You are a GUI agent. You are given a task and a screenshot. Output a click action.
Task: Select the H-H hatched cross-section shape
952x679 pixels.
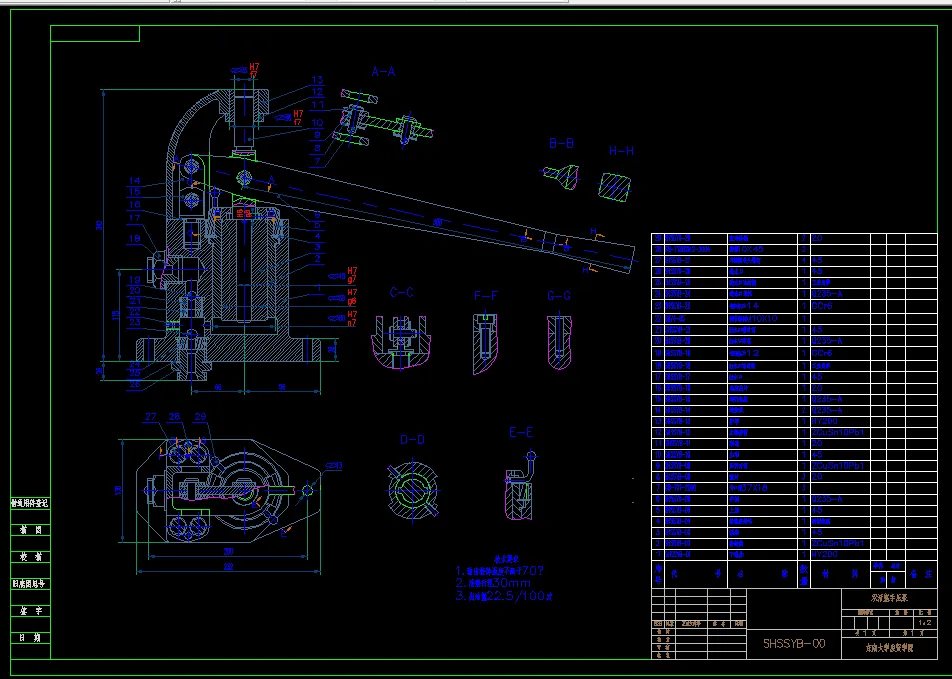point(614,187)
